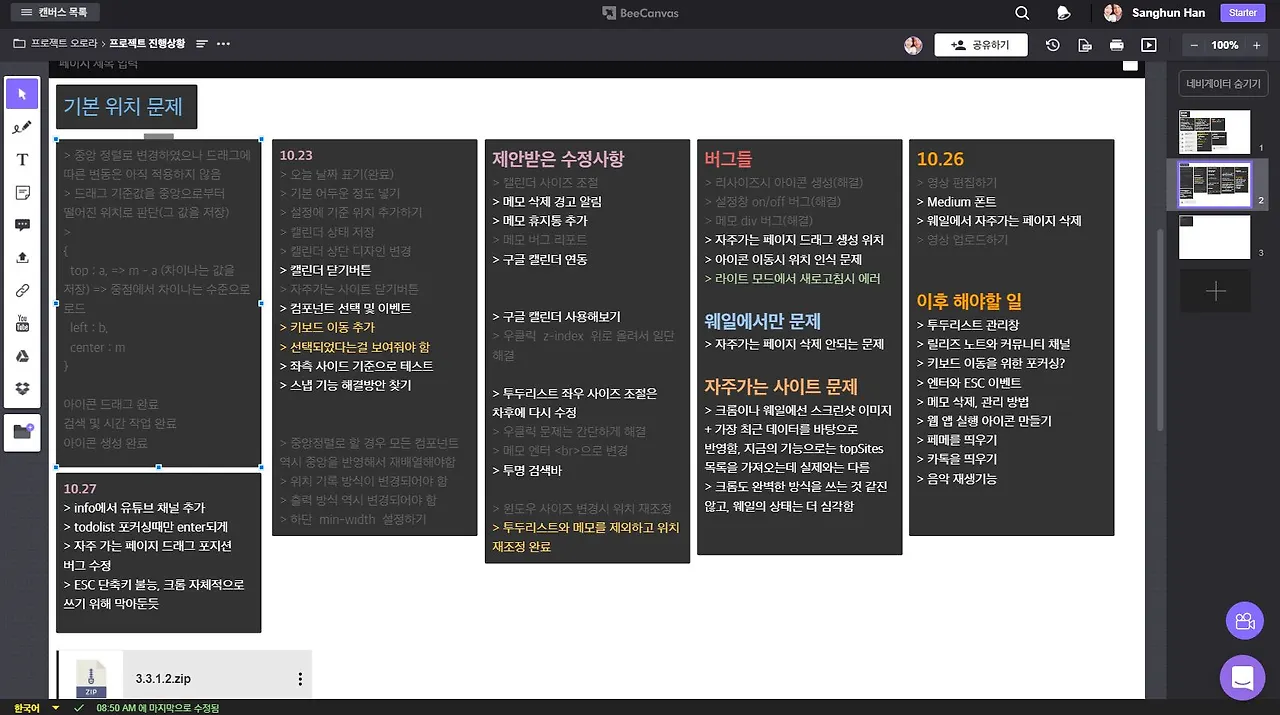Export canvas as PDF
This screenshot has width=1280, height=715.
pyautogui.click(x=1085, y=45)
